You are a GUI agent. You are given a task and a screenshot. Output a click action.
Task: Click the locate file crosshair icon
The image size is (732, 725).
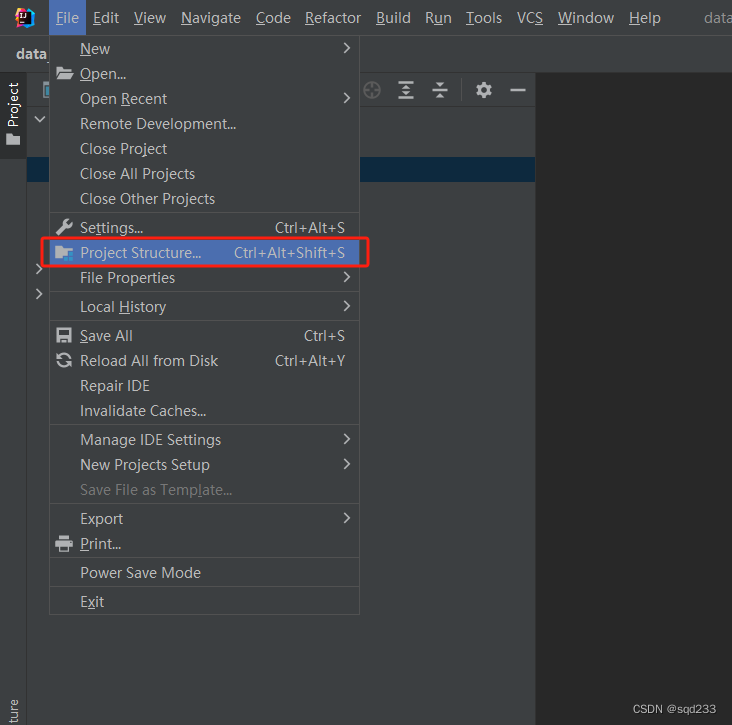372,90
